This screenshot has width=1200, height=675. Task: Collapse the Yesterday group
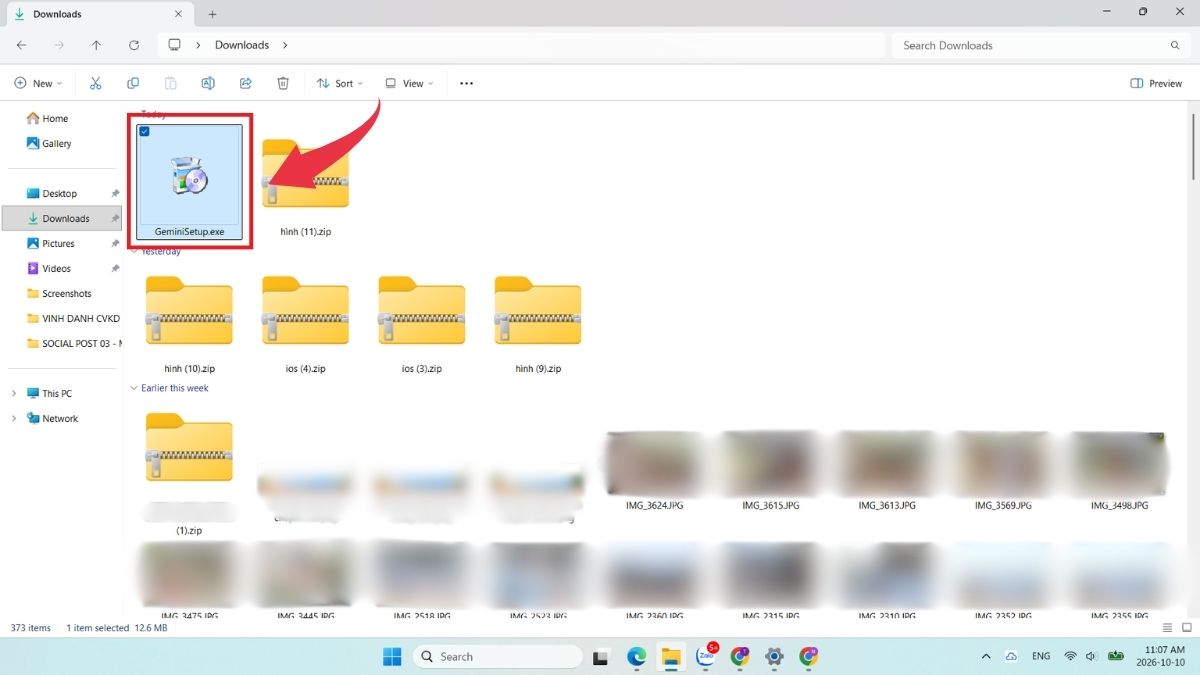[x=135, y=252]
